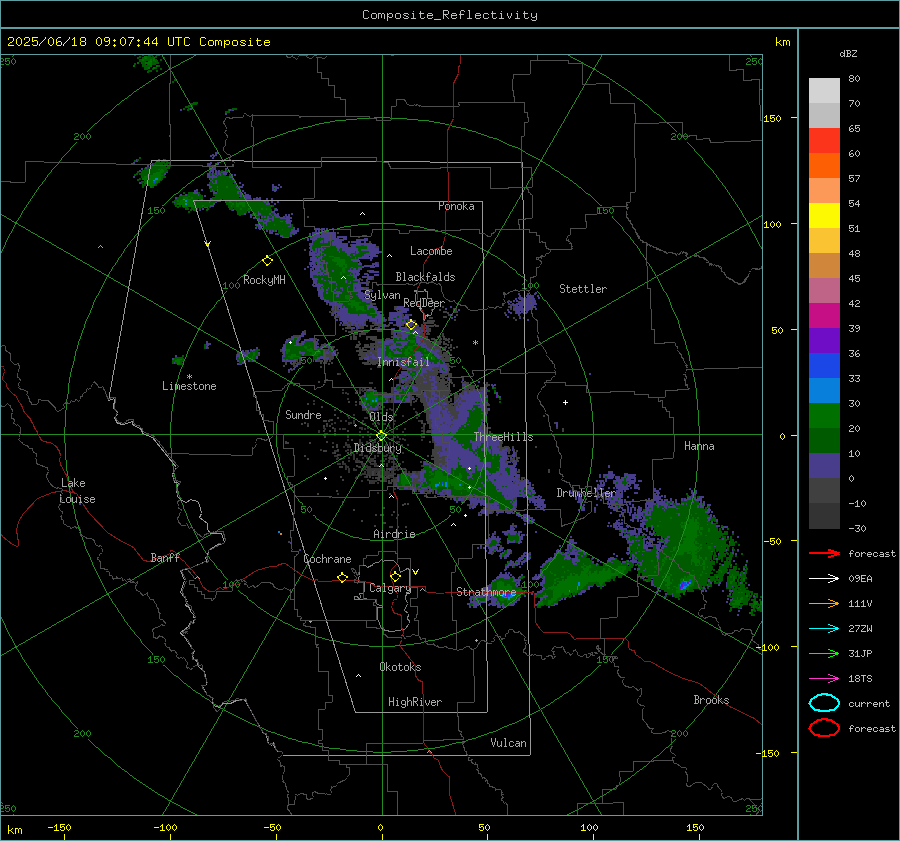
Task: Click the yellow diamond marker near Cochrane
Action: [343, 577]
